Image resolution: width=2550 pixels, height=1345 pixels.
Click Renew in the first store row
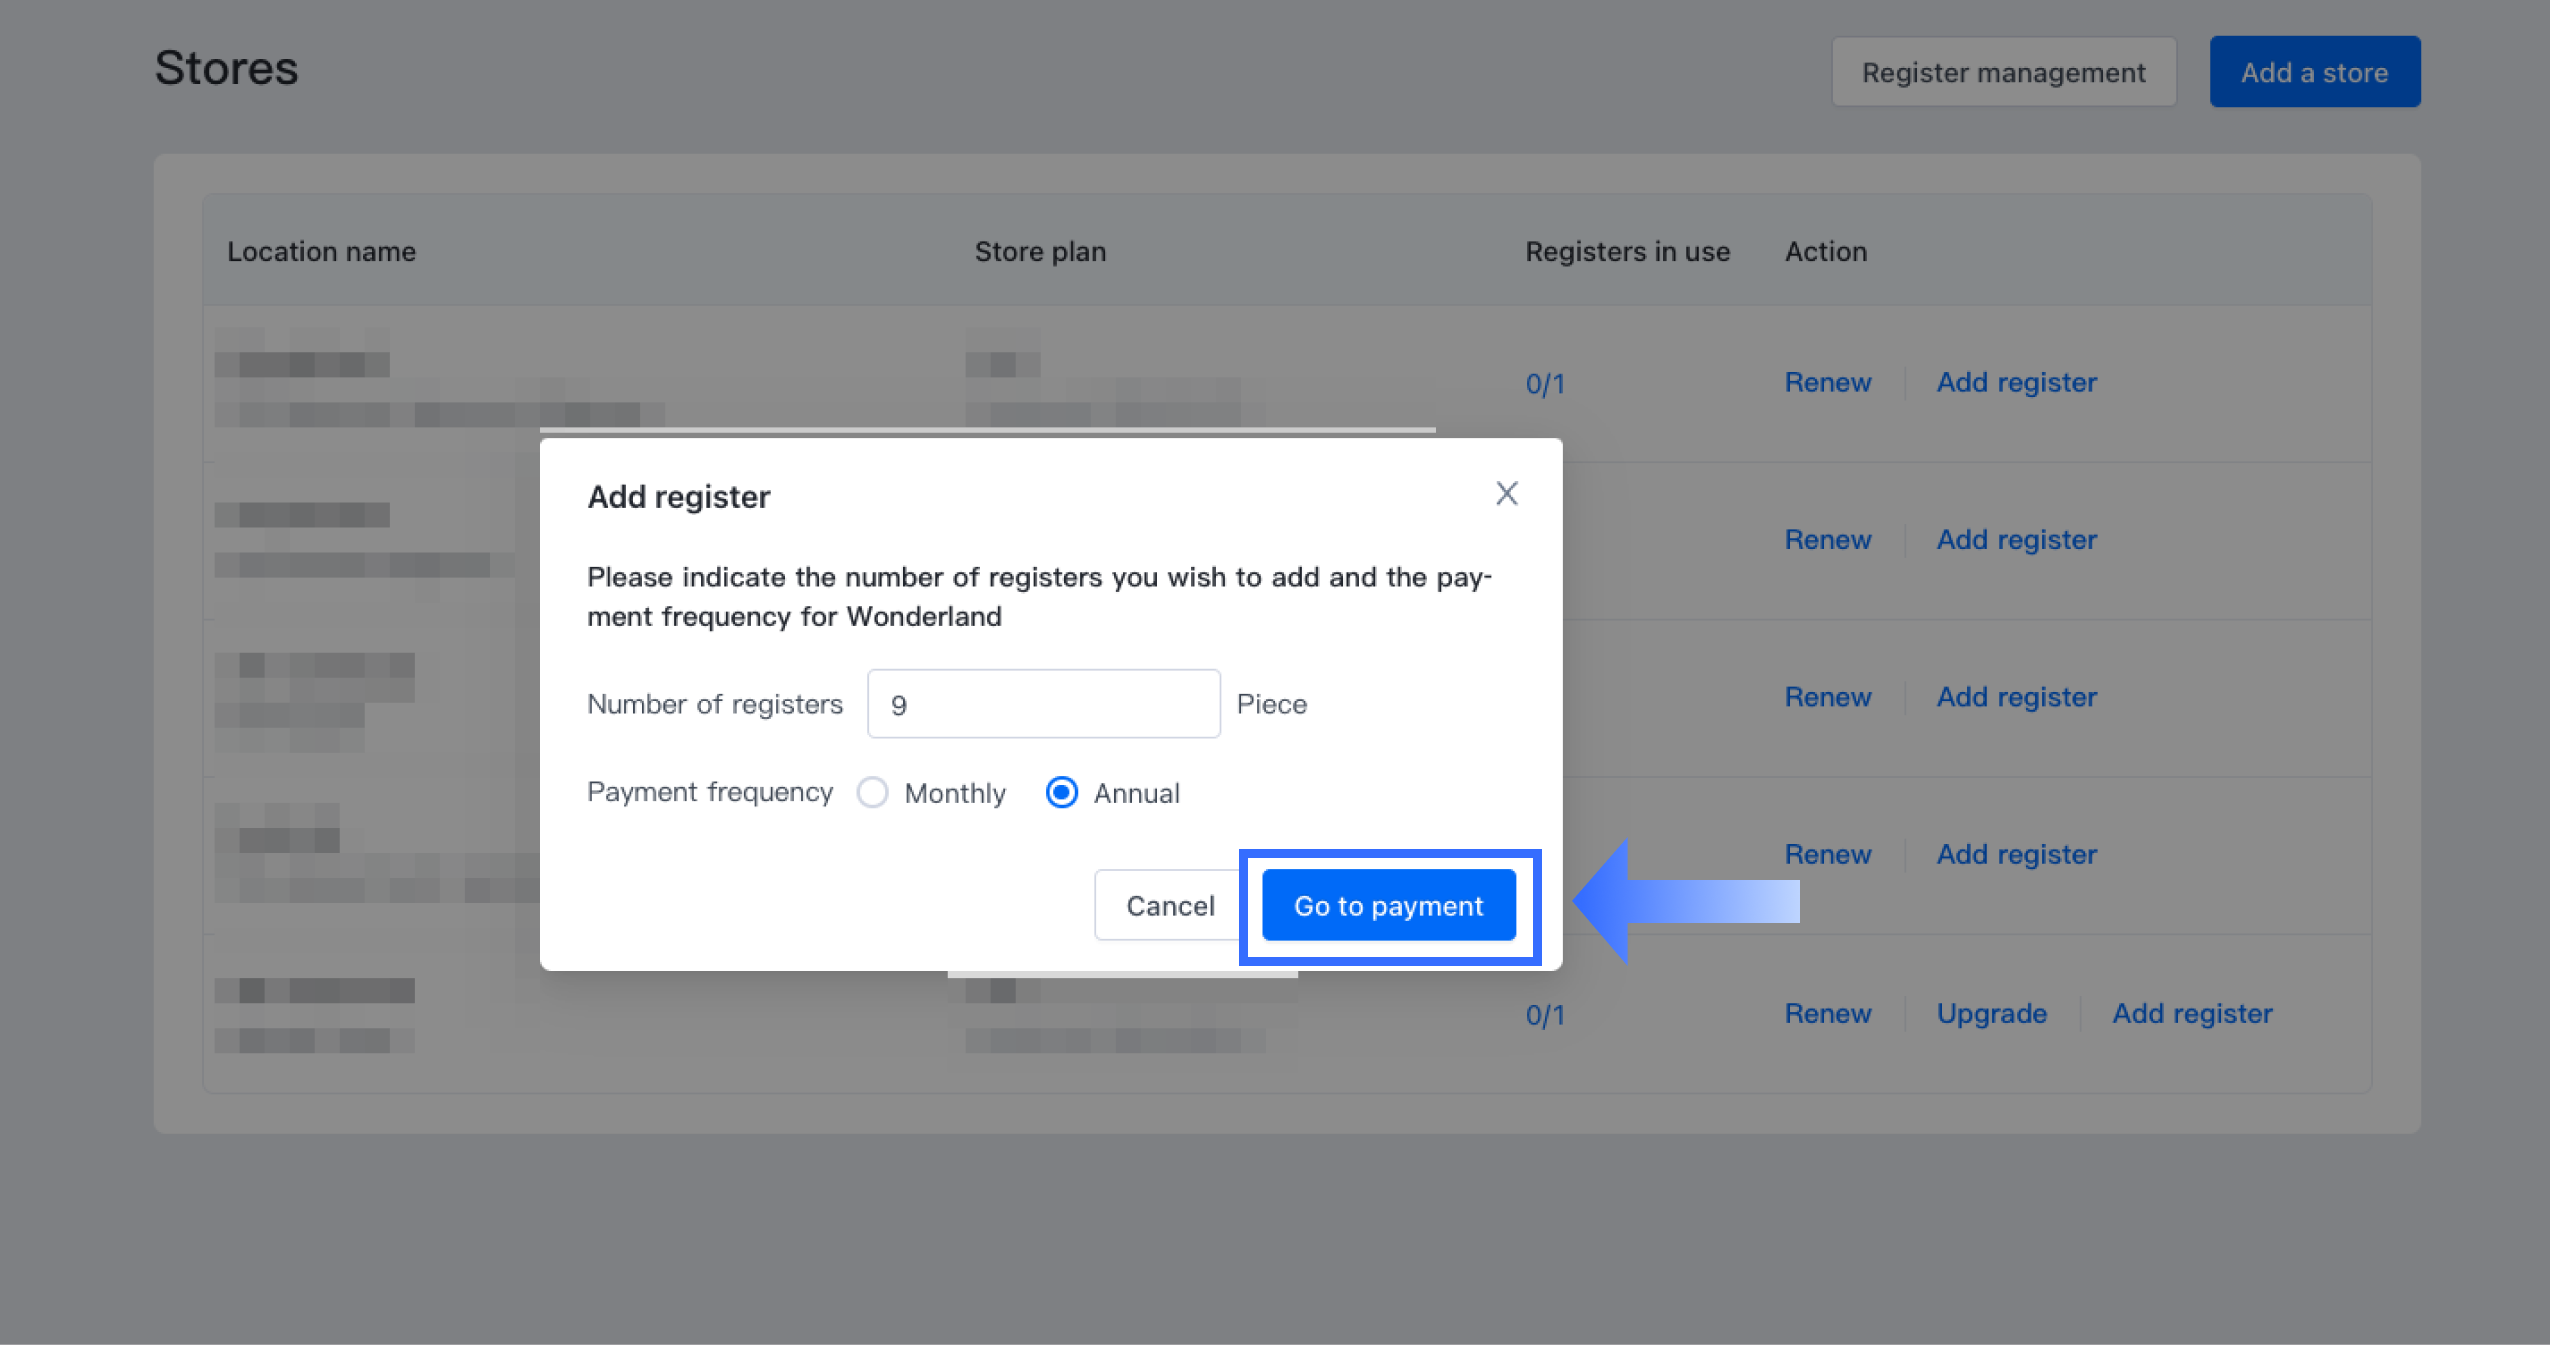tap(1827, 382)
